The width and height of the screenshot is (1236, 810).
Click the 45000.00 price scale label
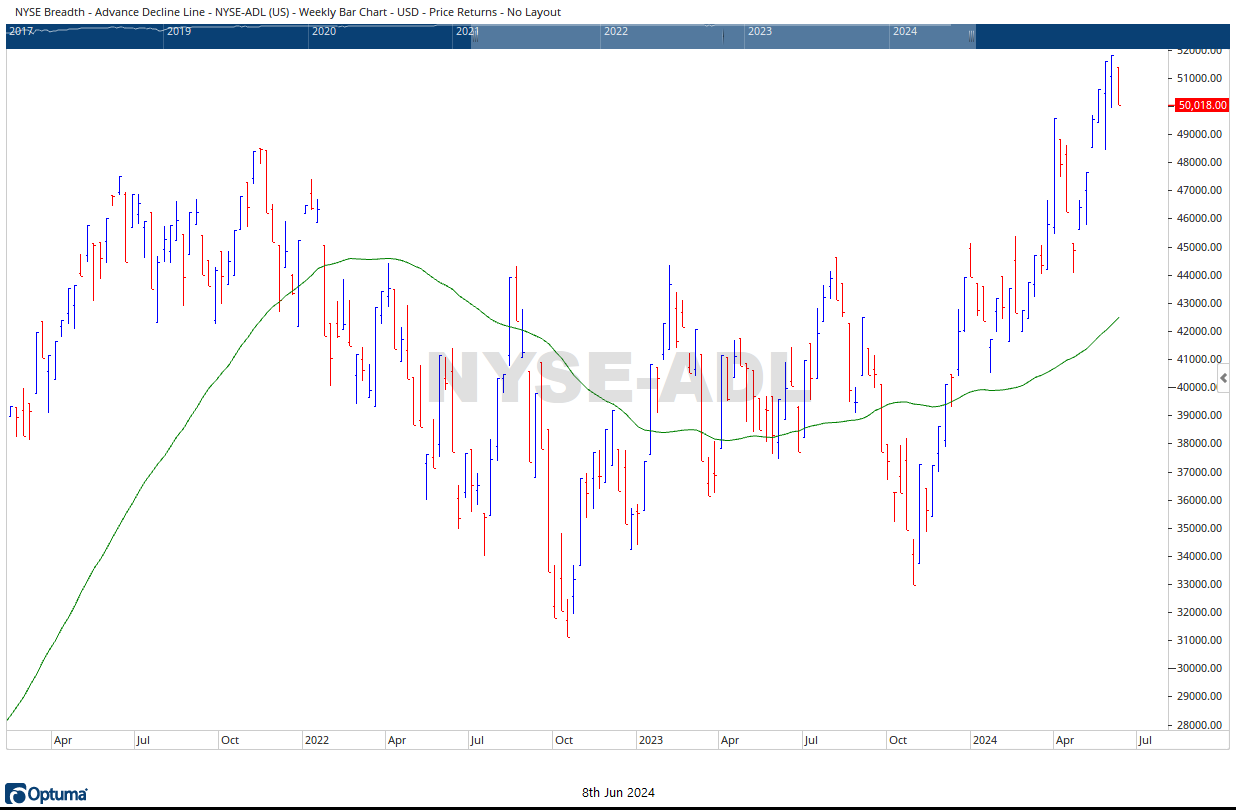coord(1199,247)
